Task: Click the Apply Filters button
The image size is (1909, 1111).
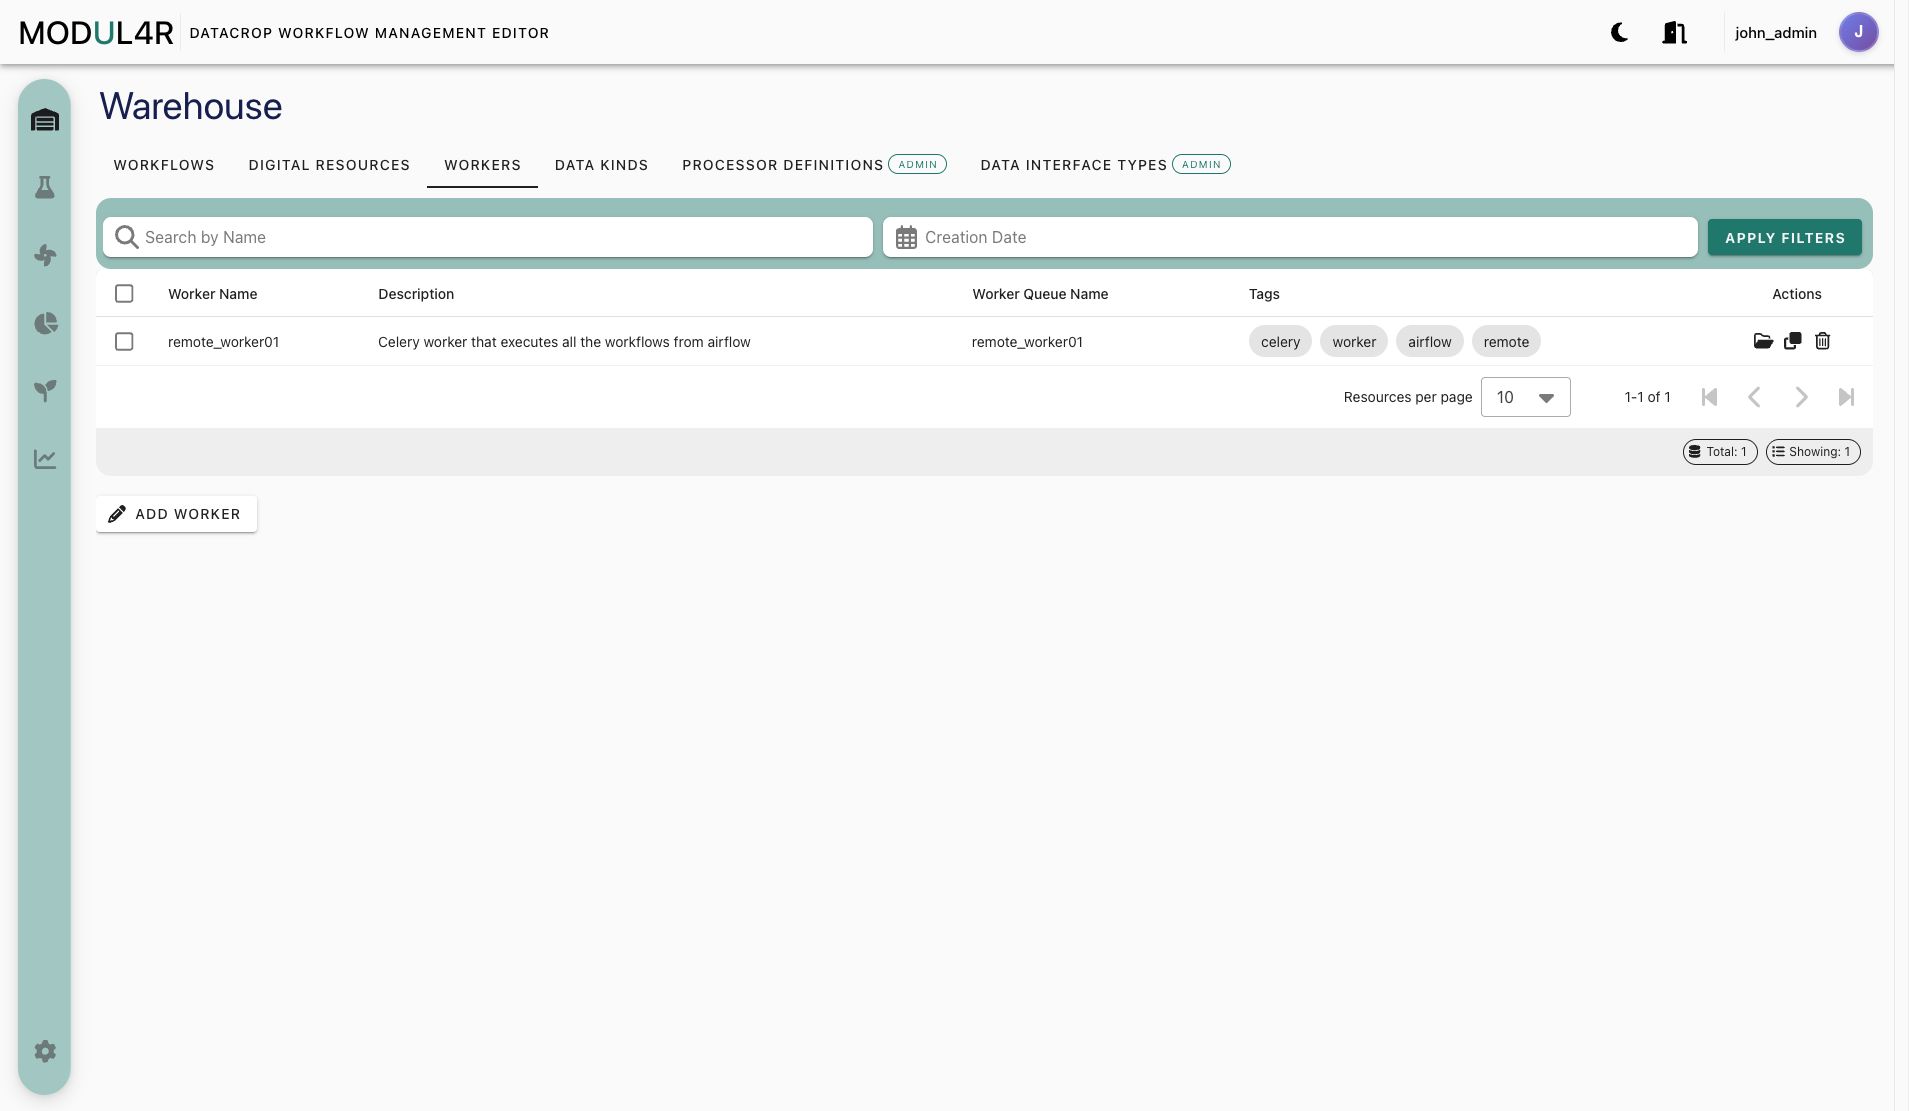Action: click(x=1785, y=238)
